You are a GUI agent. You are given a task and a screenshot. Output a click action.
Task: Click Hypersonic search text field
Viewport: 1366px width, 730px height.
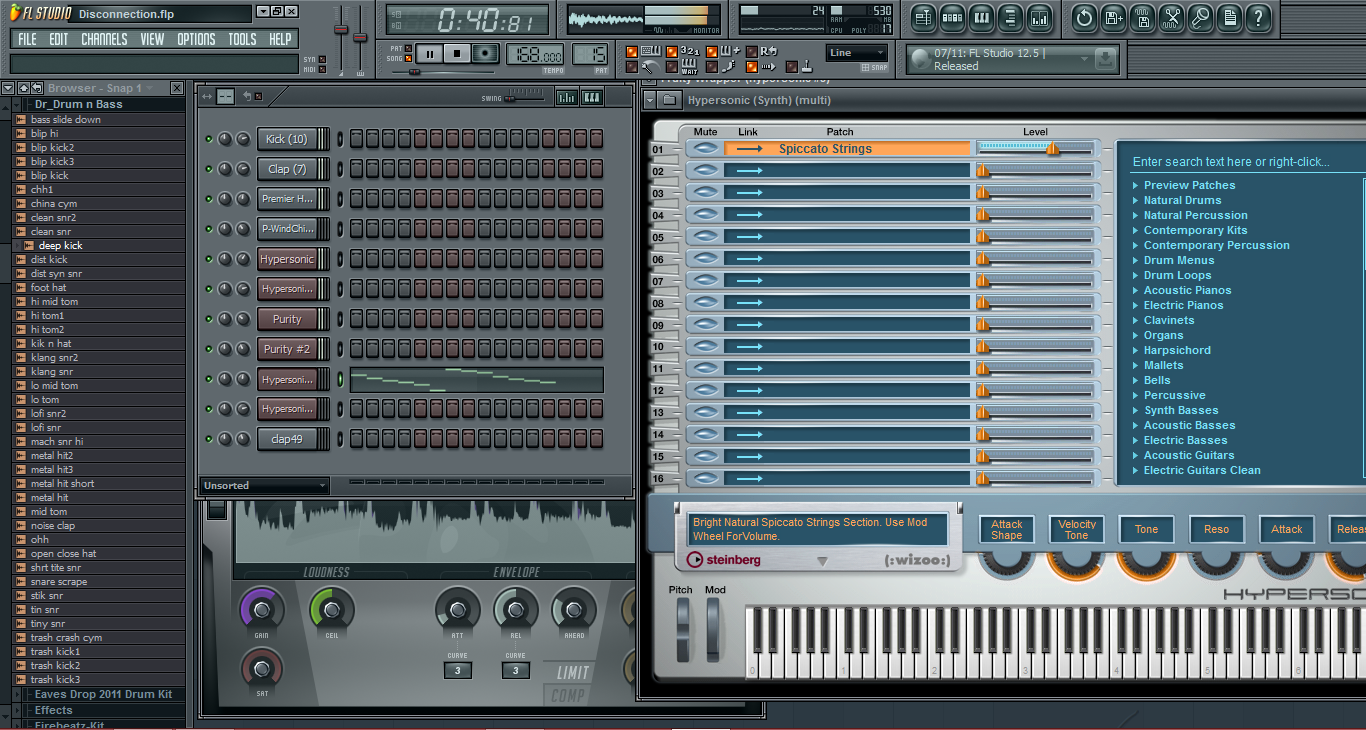[1245, 161]
